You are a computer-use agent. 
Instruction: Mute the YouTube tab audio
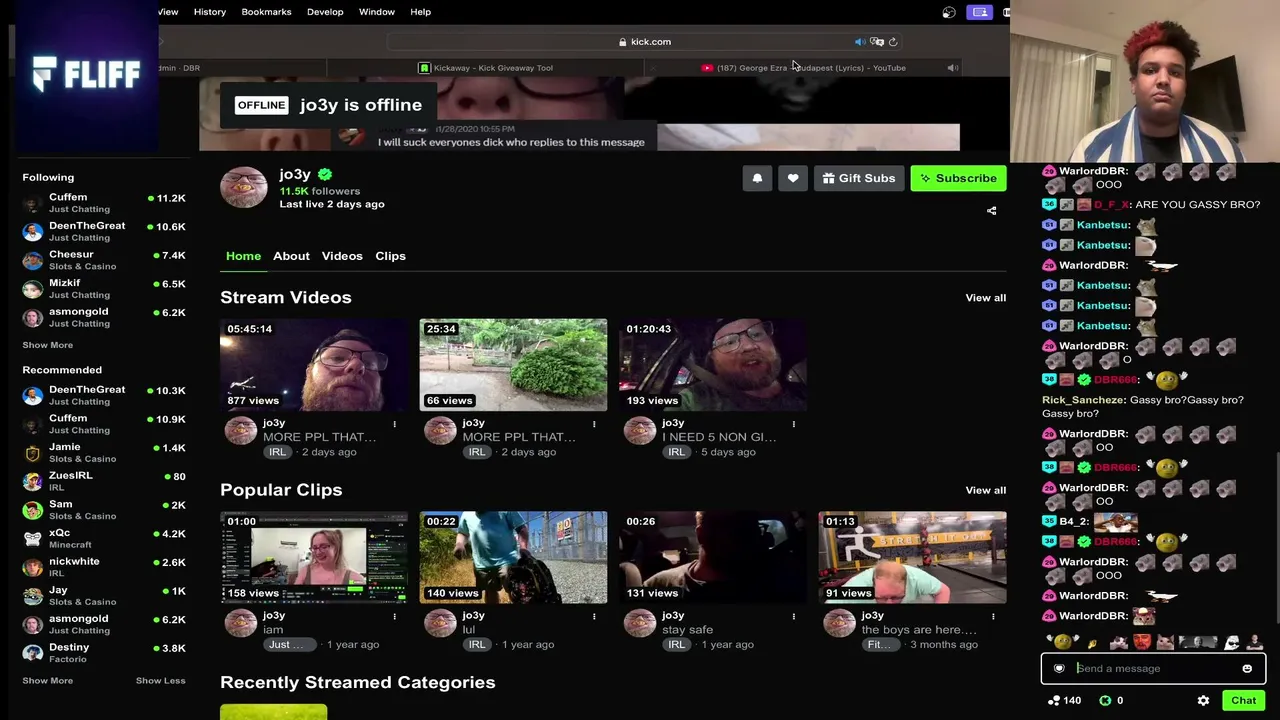(x=952, y=68)
